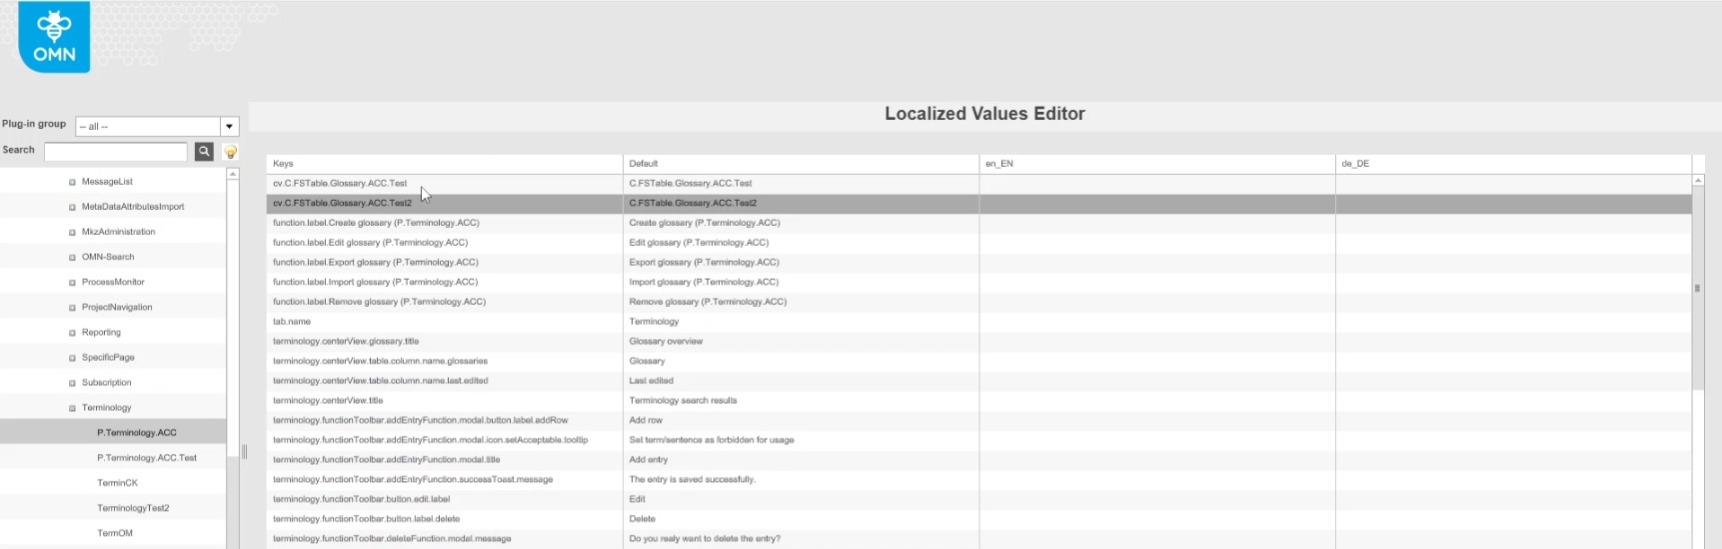
Task: Click the Keys column header
Action: 444,163
